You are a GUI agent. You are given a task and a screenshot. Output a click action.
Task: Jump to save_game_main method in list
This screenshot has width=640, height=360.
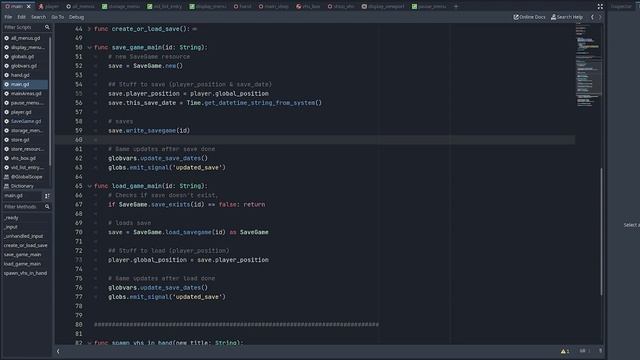coord(22,255)
